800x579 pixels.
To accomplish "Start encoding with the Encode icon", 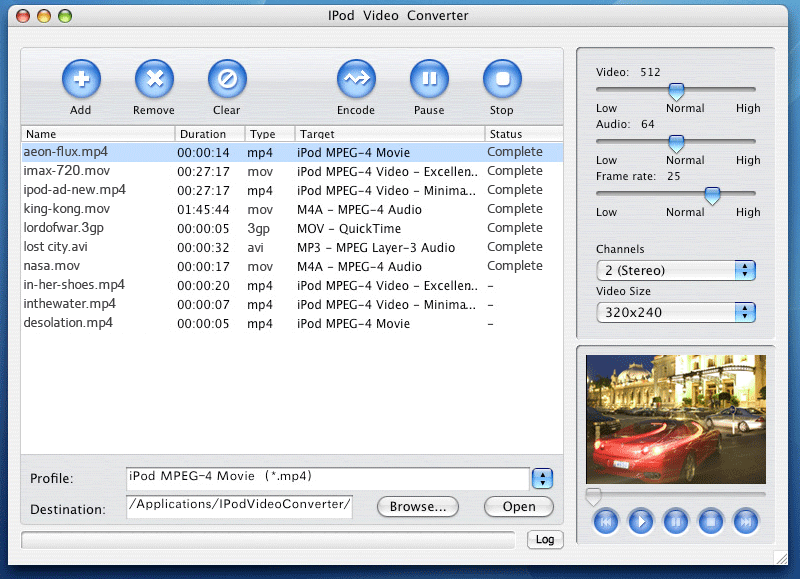I will 356,80.
